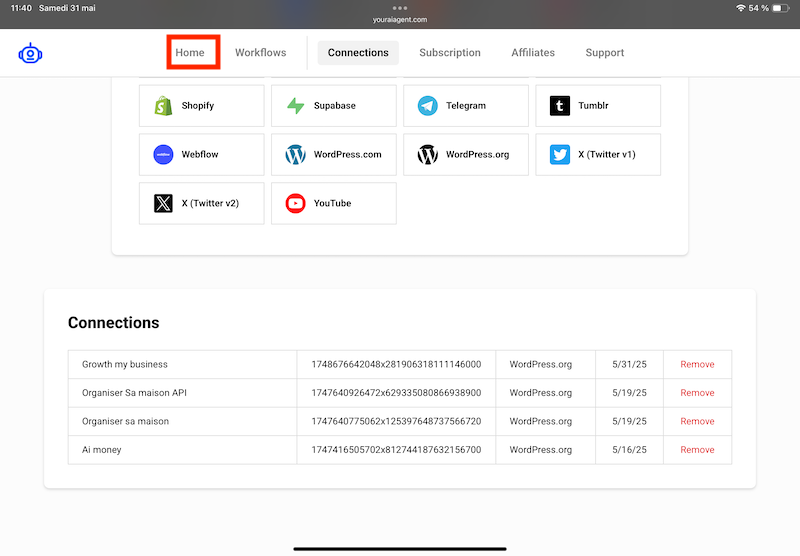Image resolution: width=800 pixels, height=556 pixels.
Task: Click the 5/16/25 date cell
Action: 630,450
